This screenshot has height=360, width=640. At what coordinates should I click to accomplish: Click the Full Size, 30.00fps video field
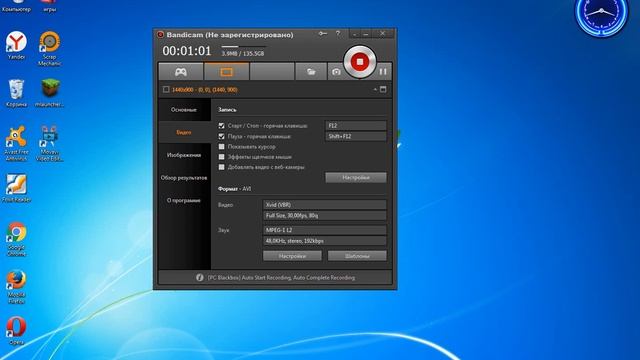pyautogui.click(x=324, y=216)
